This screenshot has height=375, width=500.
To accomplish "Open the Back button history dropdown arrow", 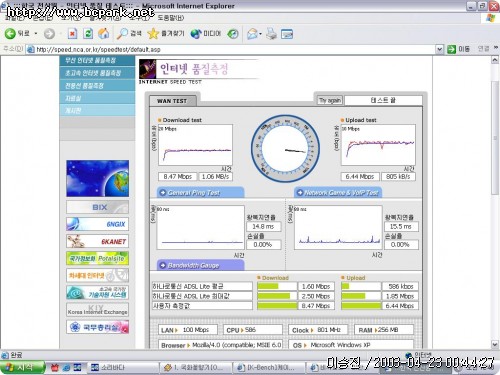I will point(36,34).
